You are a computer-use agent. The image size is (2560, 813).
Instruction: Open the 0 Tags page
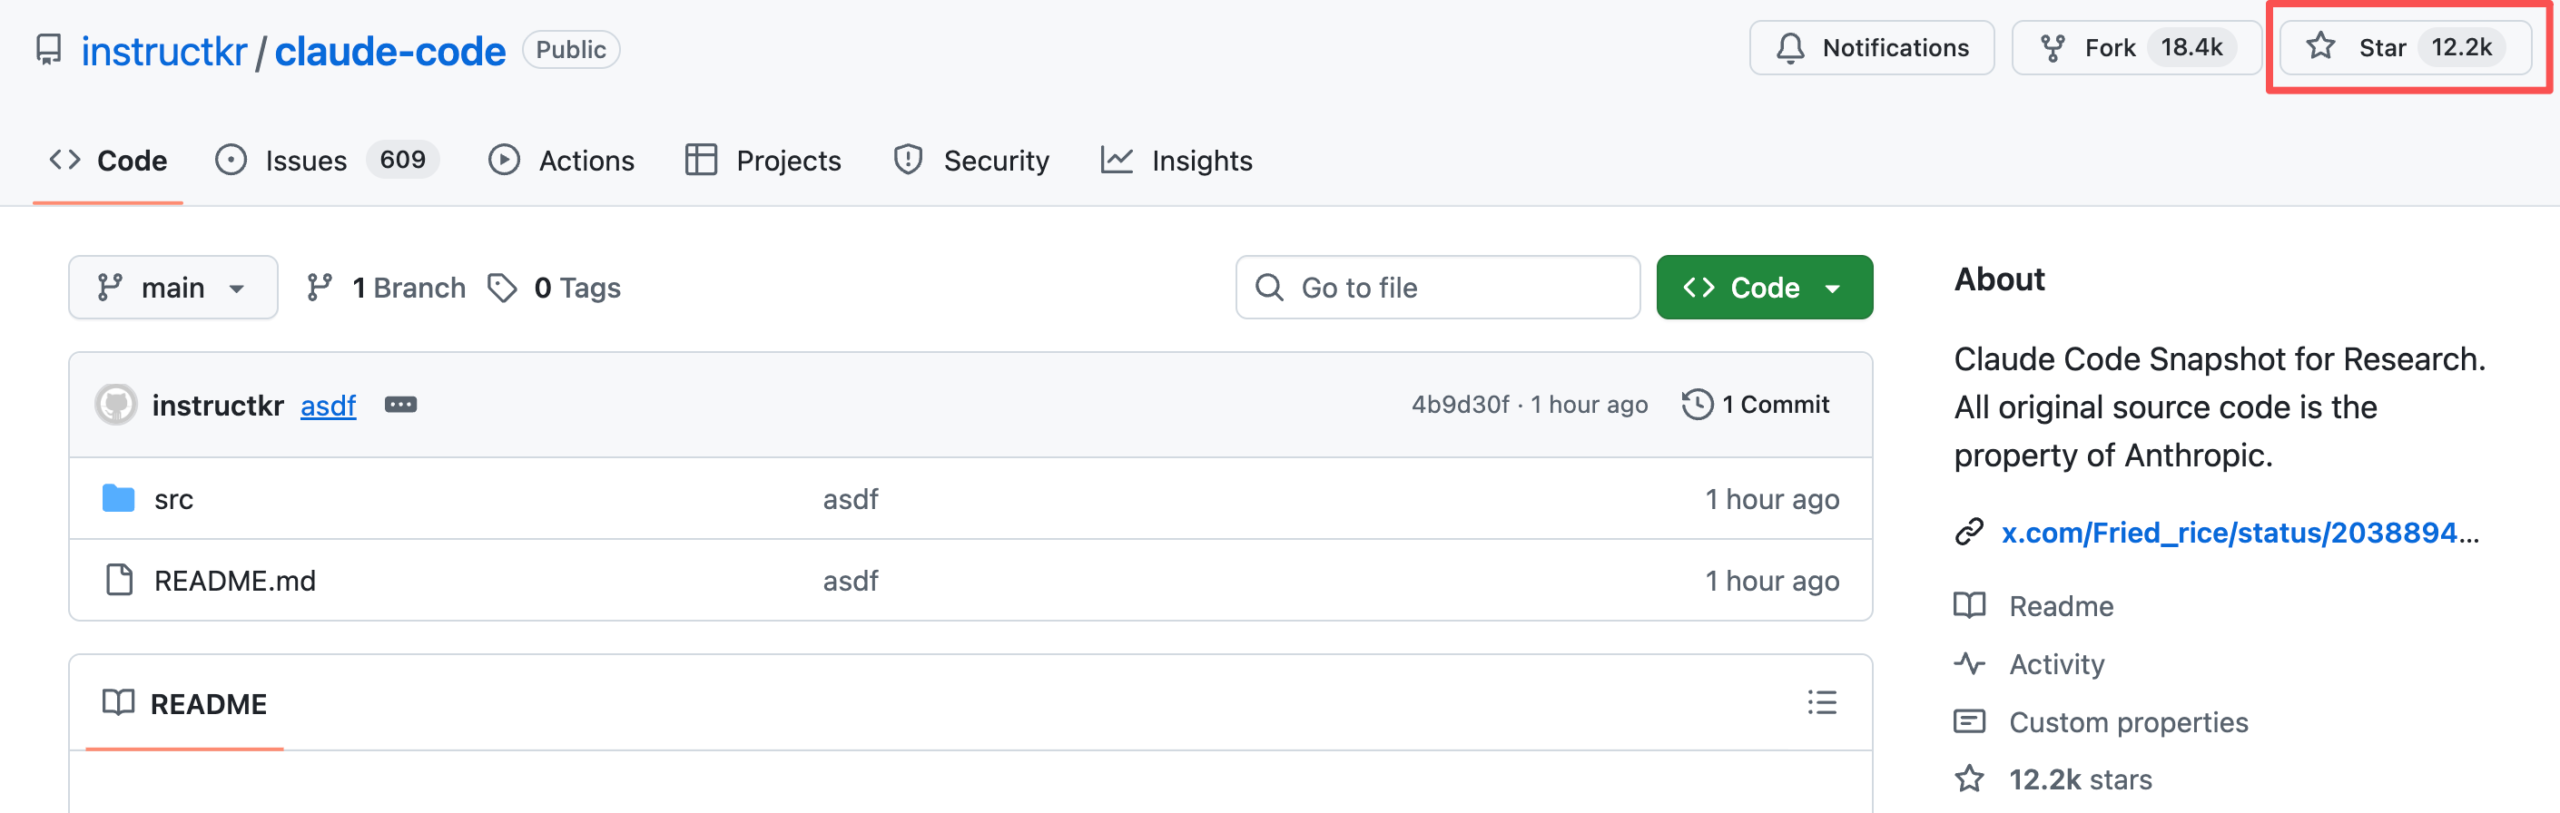[555, 288]
